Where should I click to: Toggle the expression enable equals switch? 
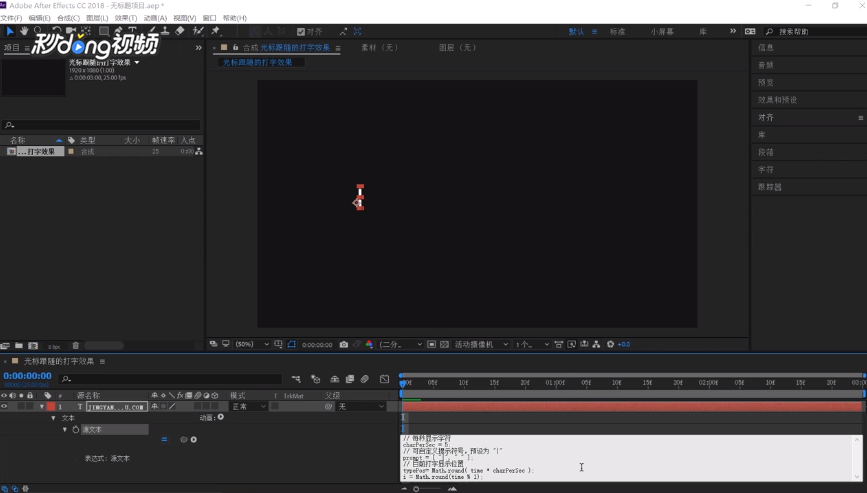coord(164,440)
